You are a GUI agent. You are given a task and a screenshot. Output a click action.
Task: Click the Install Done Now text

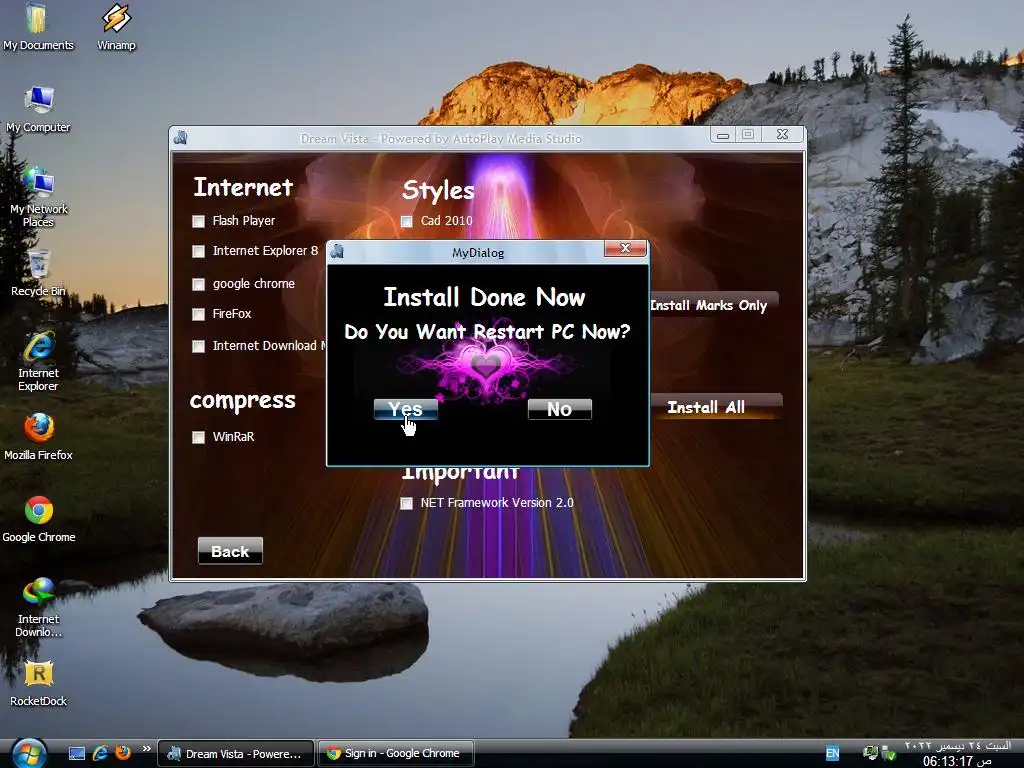[x=484, y=298]
